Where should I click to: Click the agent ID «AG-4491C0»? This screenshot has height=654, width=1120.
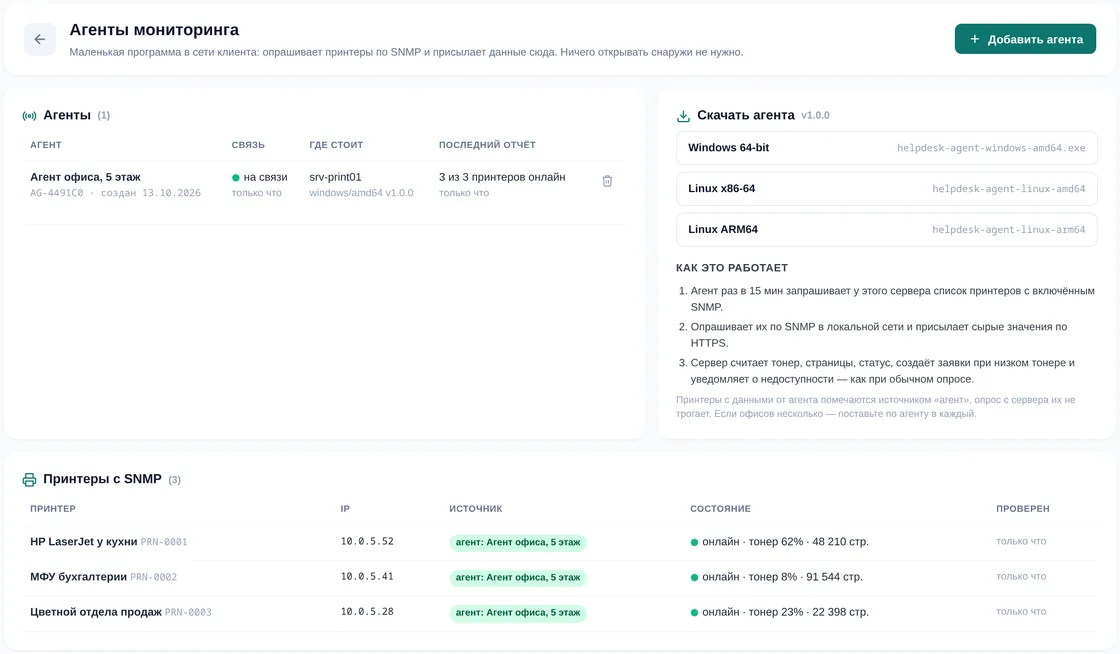click(56, 193)
